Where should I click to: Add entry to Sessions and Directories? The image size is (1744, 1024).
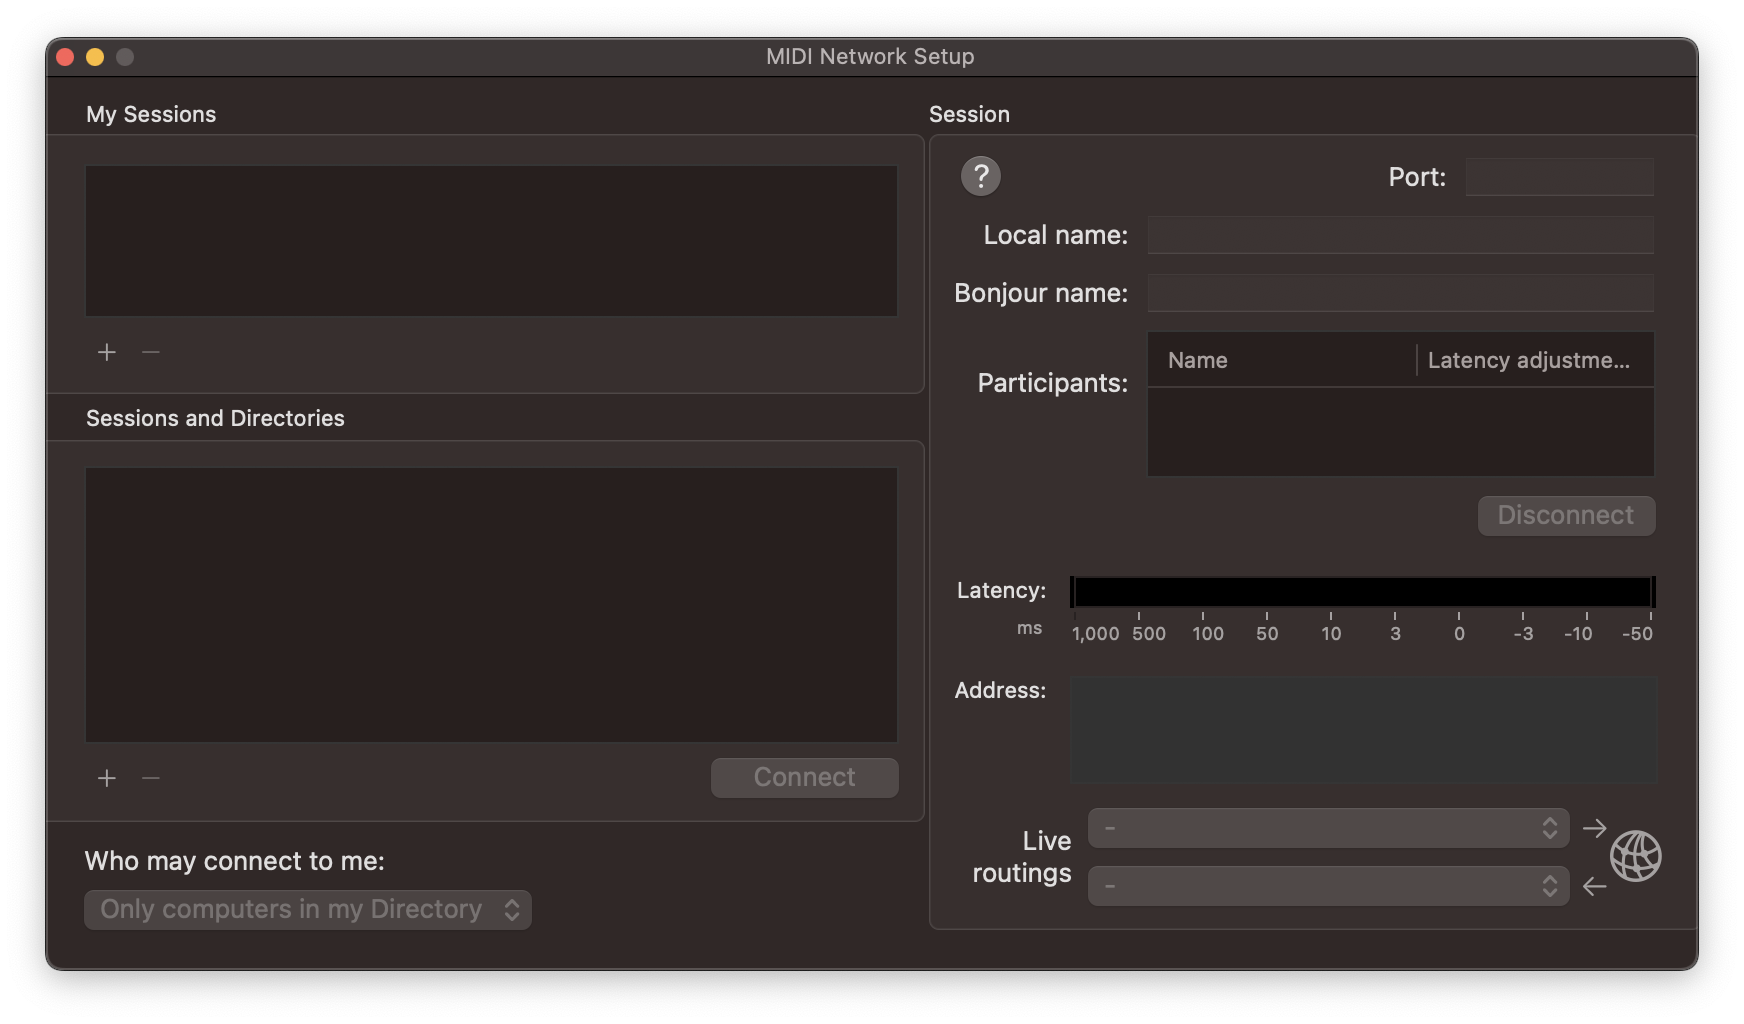pos(107,778)
